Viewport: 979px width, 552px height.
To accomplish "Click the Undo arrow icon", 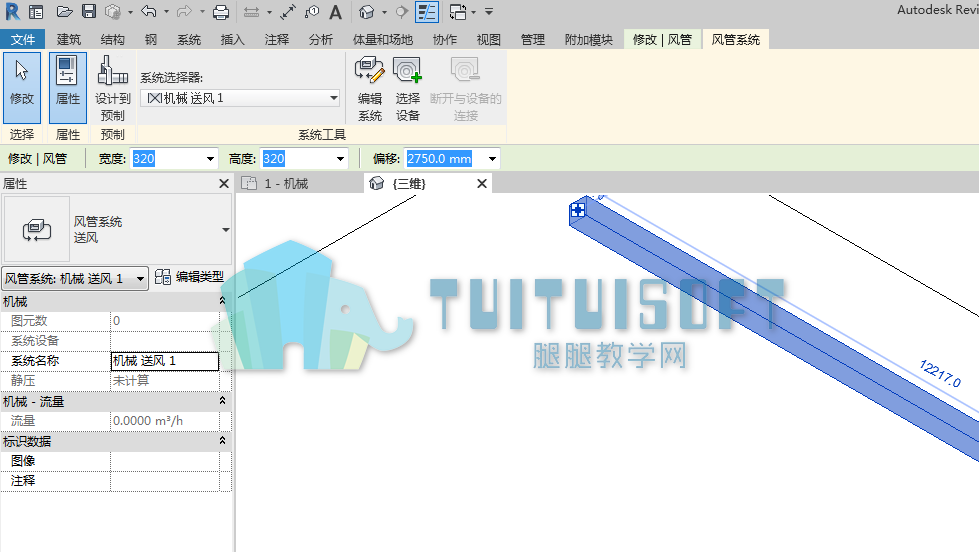I will (x=149, y=11).
